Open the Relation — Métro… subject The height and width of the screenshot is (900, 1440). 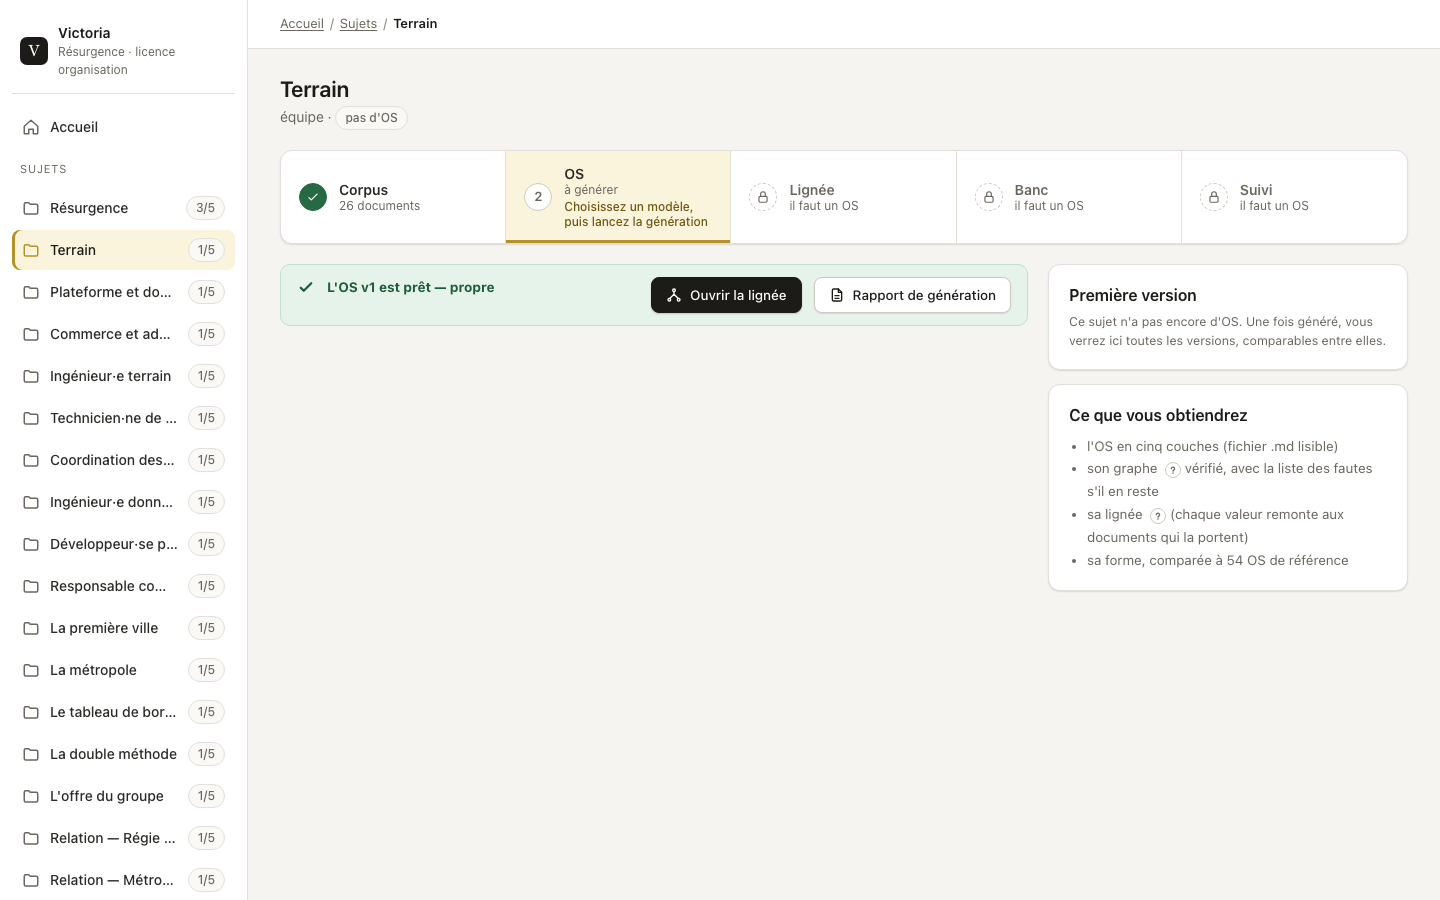123,880
